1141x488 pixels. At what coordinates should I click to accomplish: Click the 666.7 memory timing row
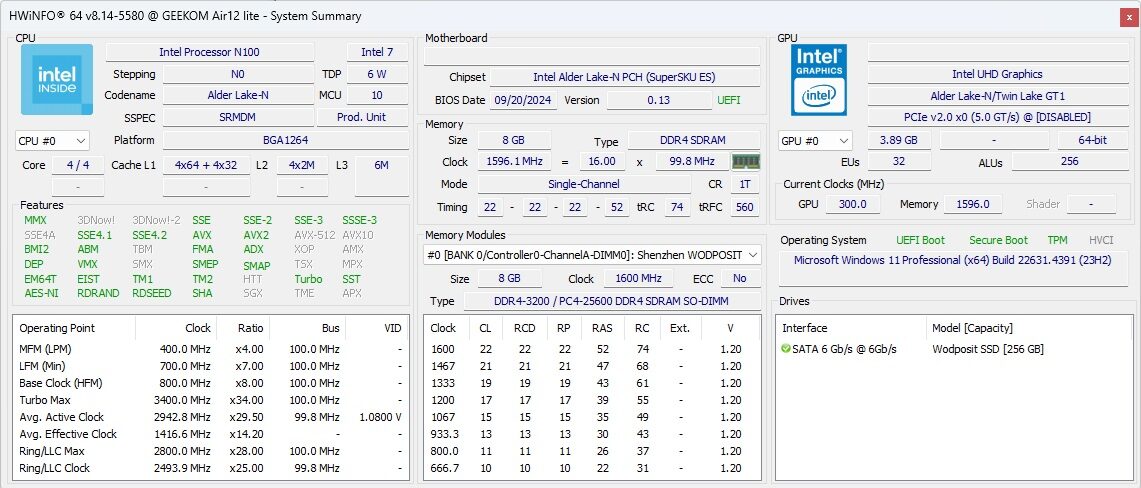(x=592, y=468)
